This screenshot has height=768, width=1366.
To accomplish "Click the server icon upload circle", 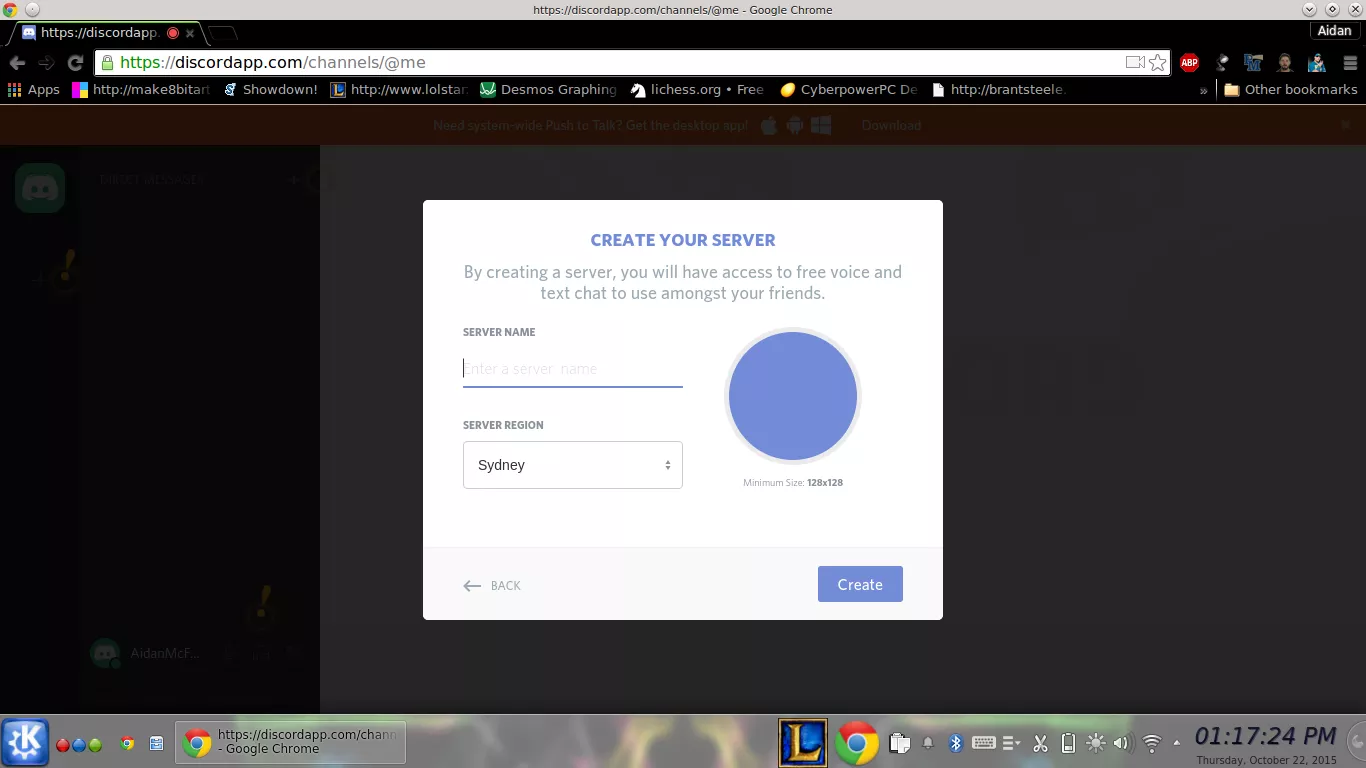I will 792,396.
